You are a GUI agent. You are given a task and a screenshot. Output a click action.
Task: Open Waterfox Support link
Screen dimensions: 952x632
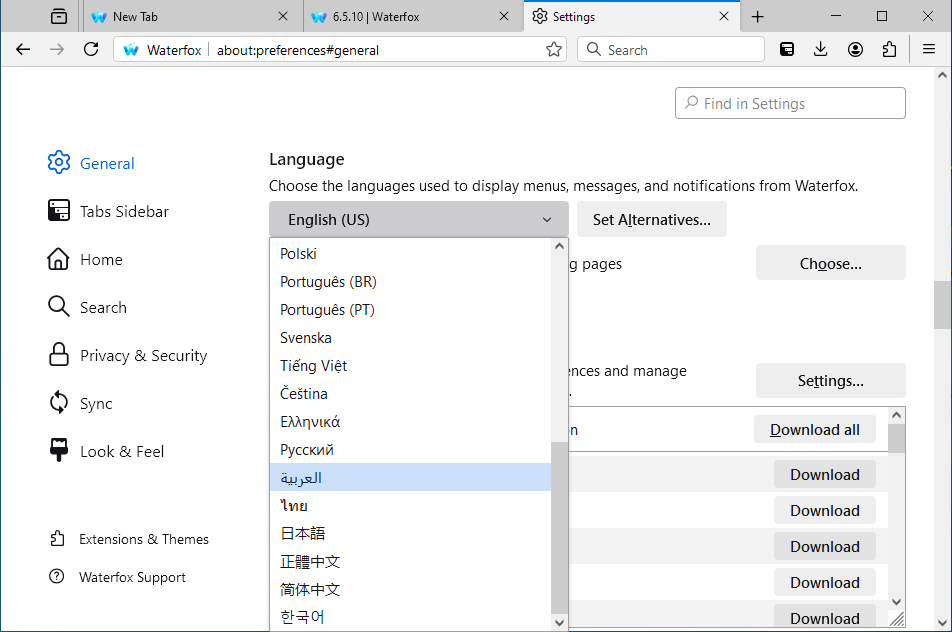pyautogui.click(x=117, y=577)
